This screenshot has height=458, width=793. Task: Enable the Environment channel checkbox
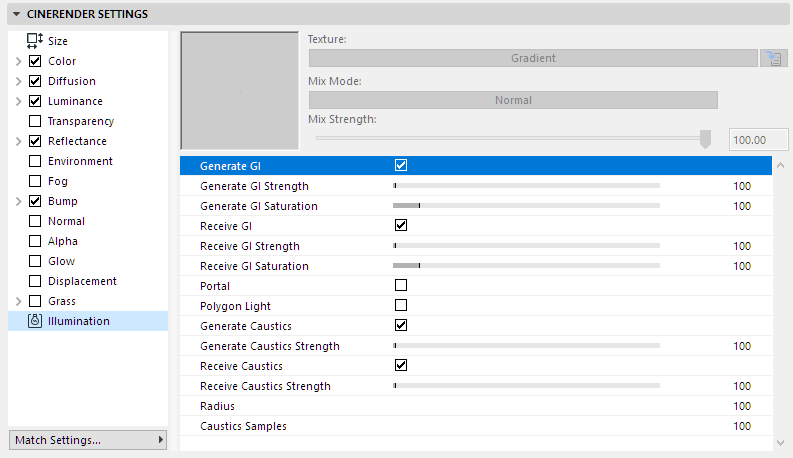[35, 161]
